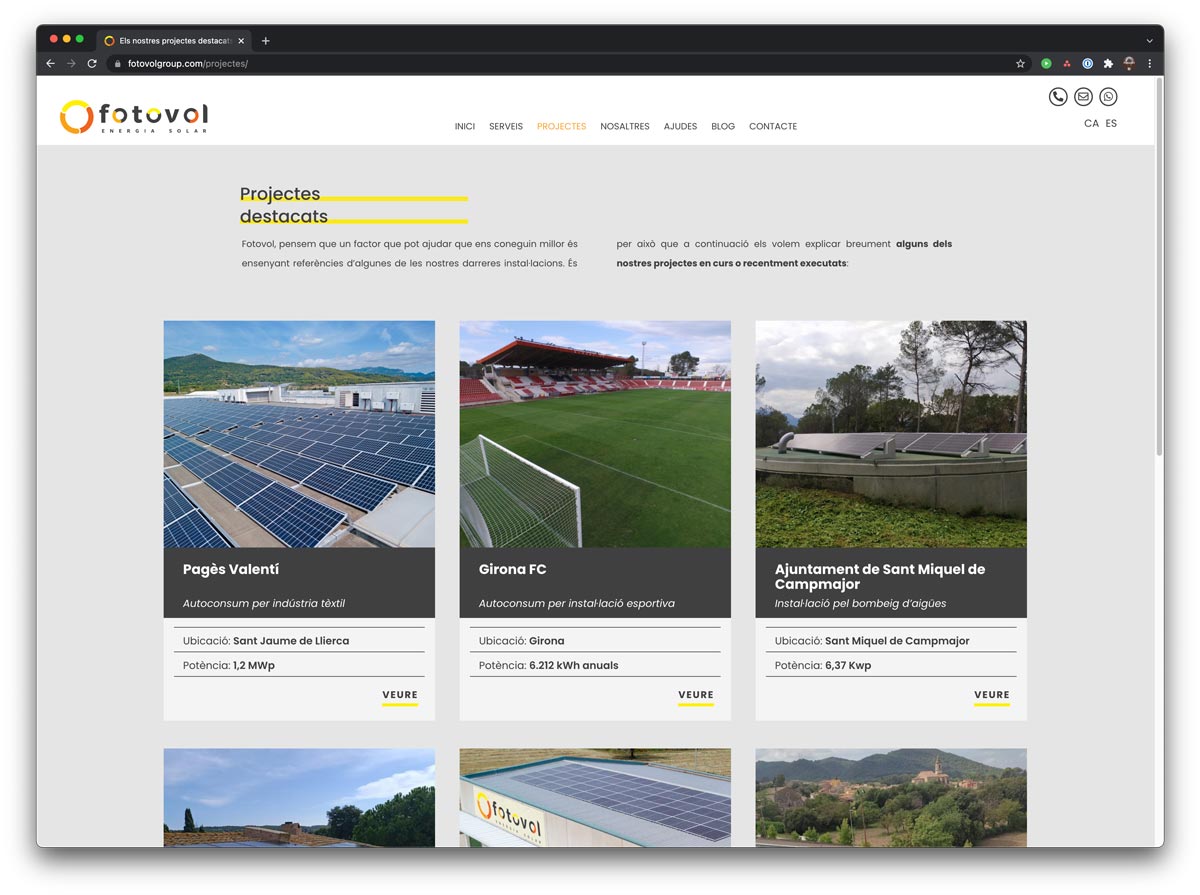This screenshot has width=1200, height=895.
Task: Click the site padlock icon in address bar
Action: (x=118, y=64)
